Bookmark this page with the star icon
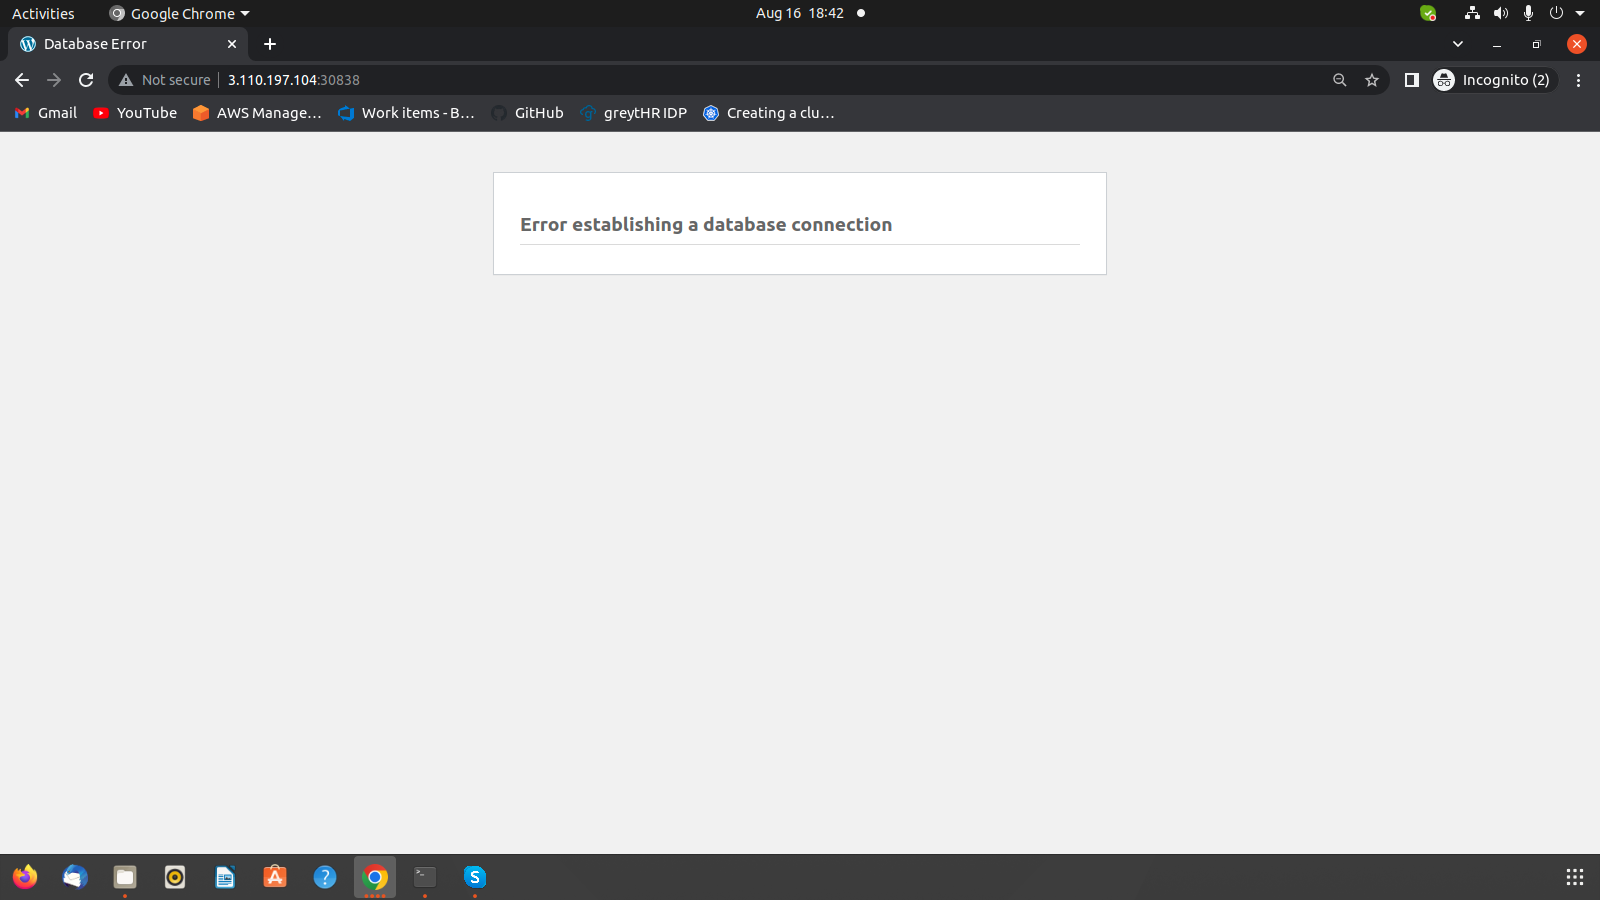The height and width of the screenshot is (900, 1600). pos(1372,80)
